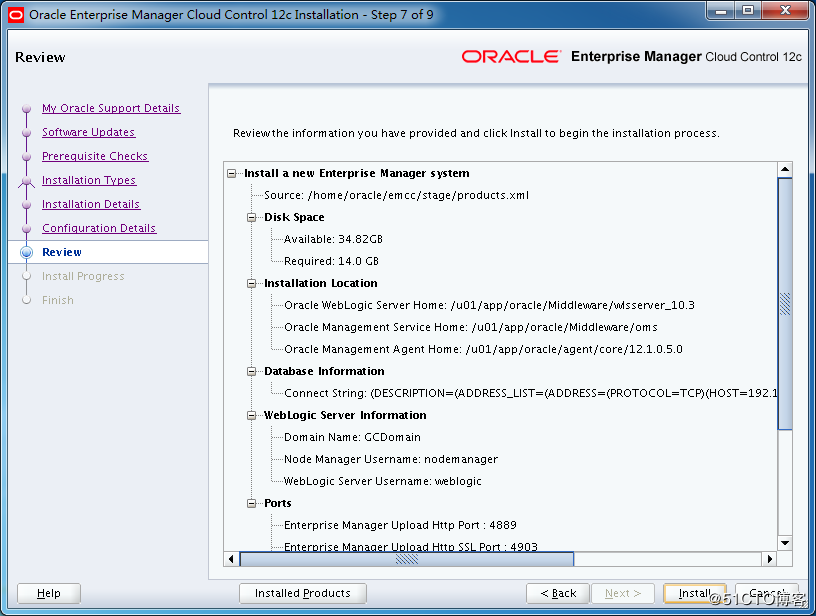
Task: Click the Installation Types step marker
Action: 27,181
